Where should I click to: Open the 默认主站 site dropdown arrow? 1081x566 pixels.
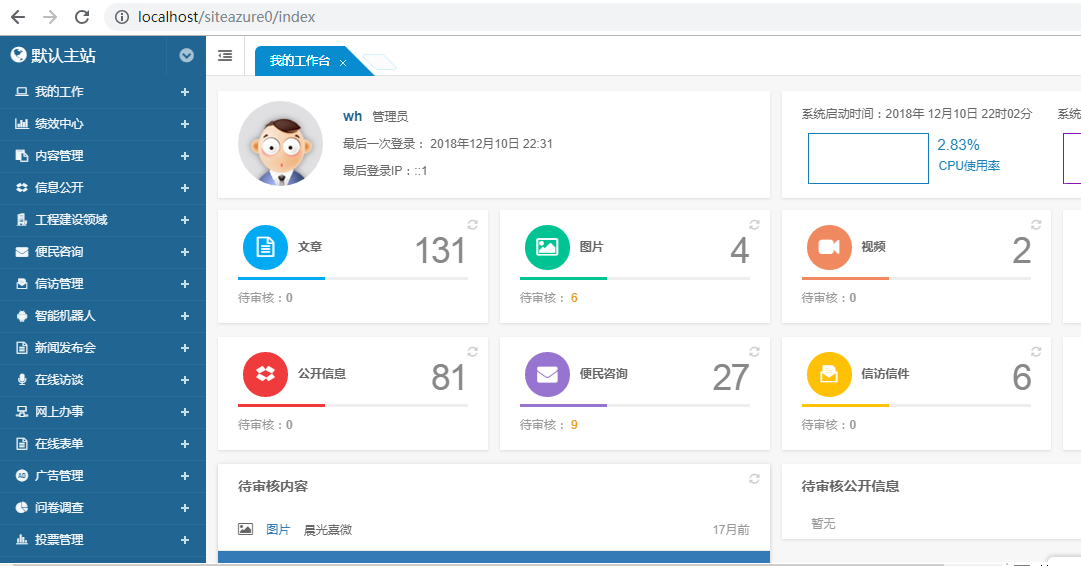[186, 56]
